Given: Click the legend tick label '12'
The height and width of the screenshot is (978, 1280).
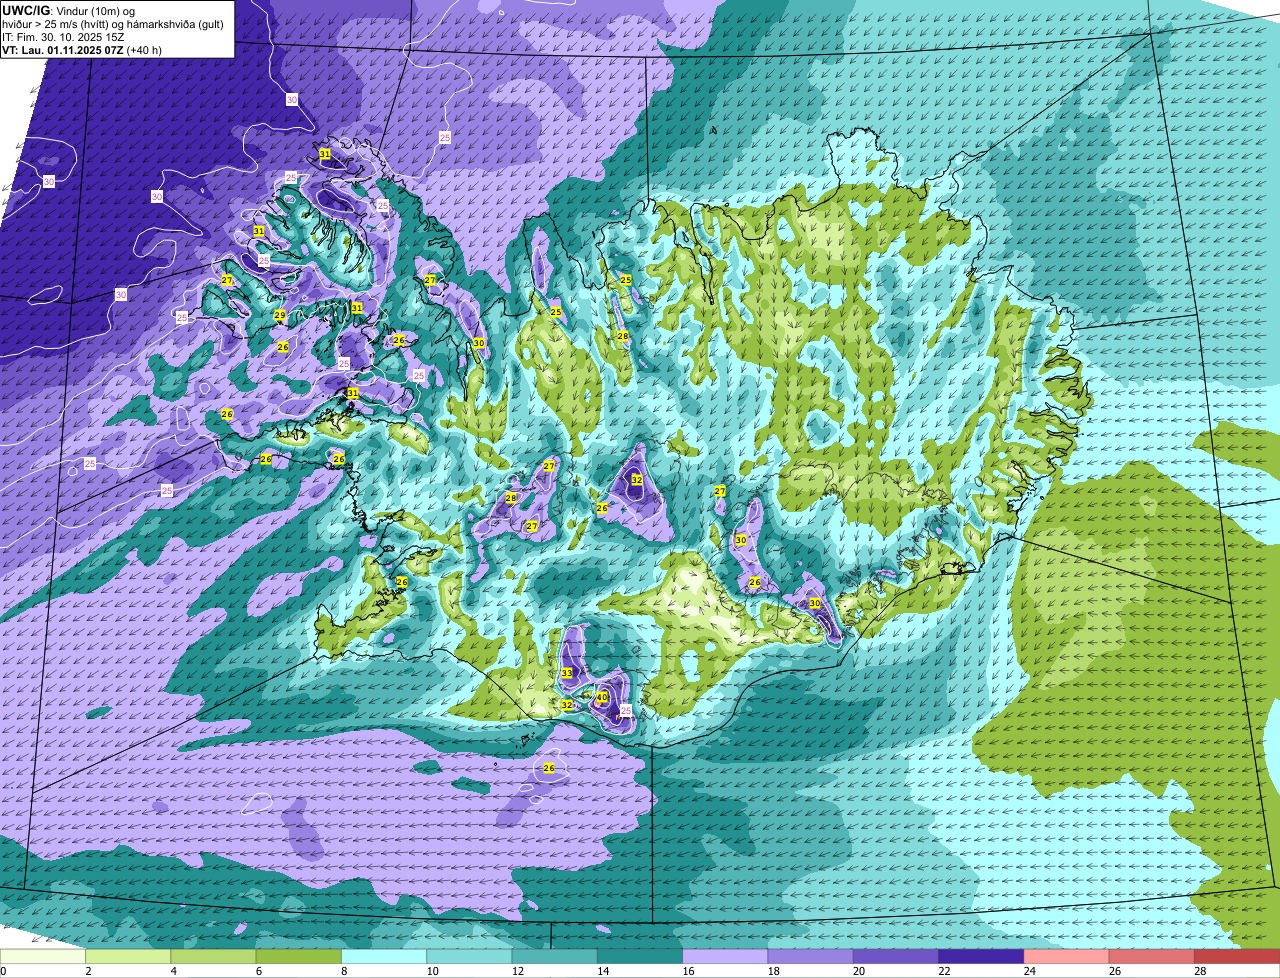Looking at the screenshot, I should pos(516,971).
